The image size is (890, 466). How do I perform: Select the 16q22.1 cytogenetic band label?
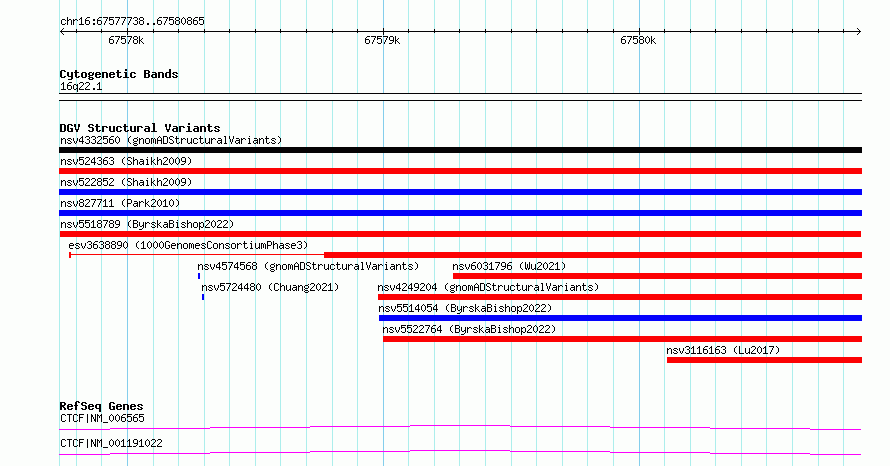tap(81, 86)
